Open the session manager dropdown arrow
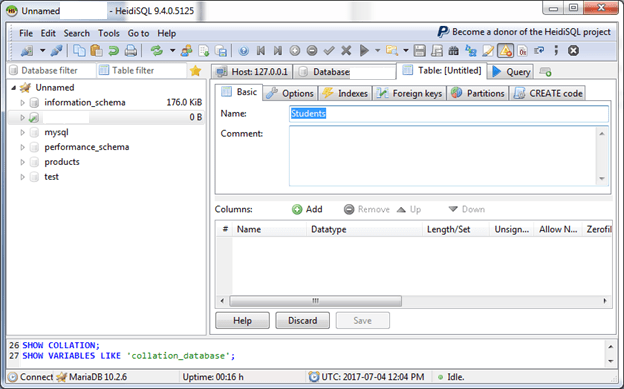Image resolution: width=624 pixels, height=389 pixels. 42,51
